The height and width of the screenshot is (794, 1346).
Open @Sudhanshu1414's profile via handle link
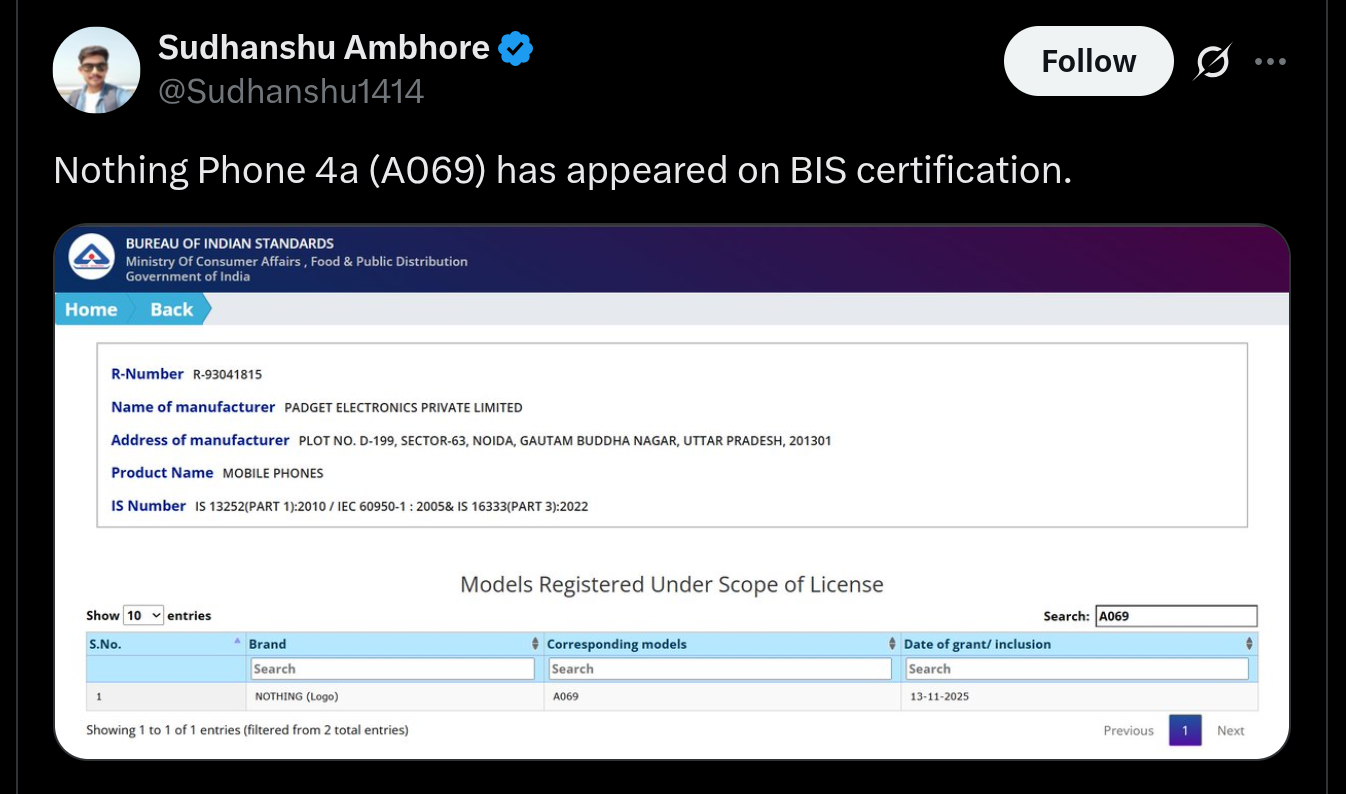click(x=290, y=91)
